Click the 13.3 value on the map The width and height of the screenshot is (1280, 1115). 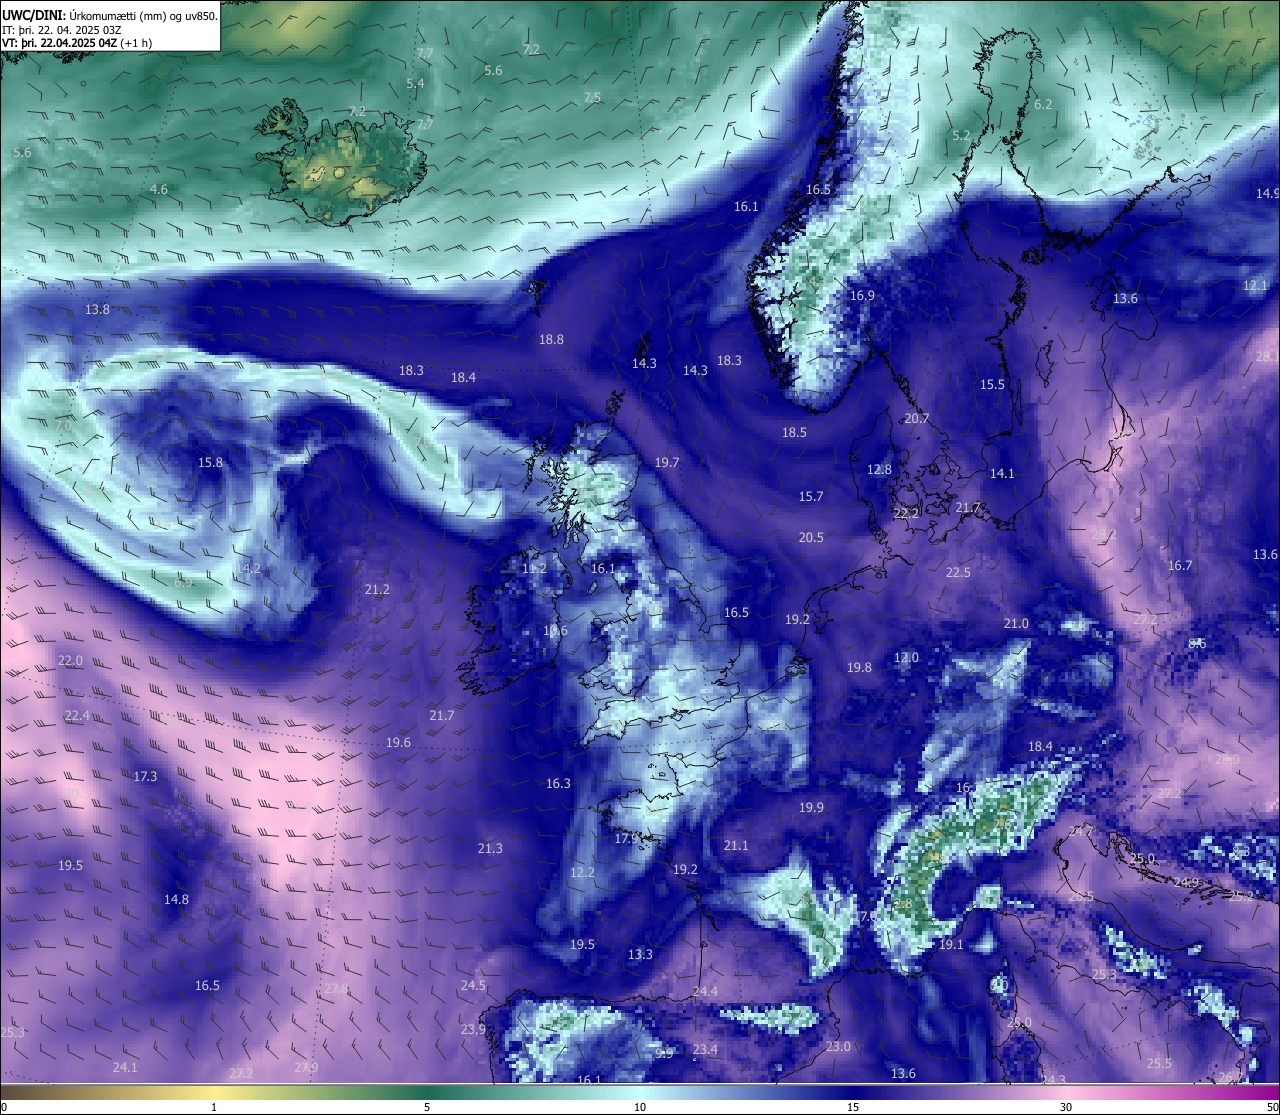pyautogui.click(x=640, y=955)
